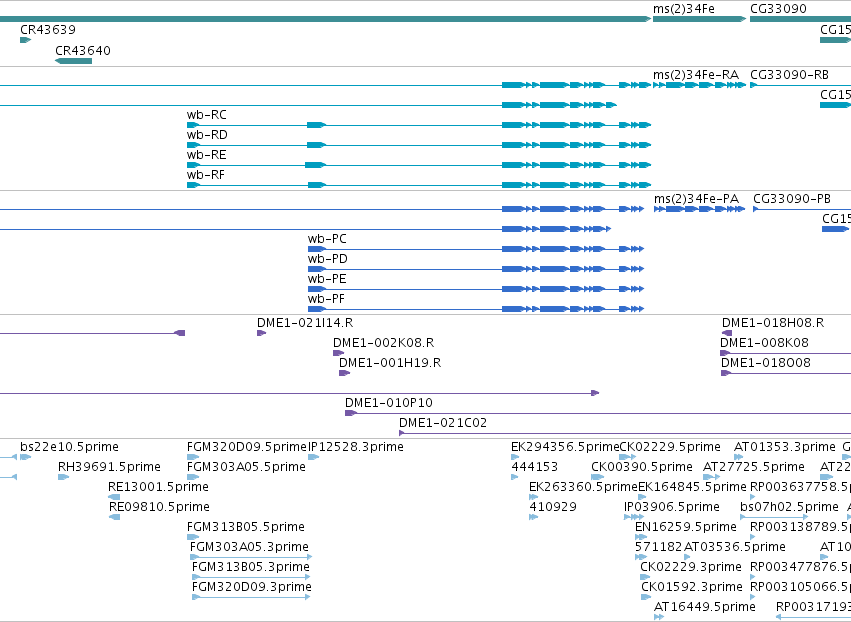Select EST label CK02229.3prime
851x622 pixels.
tap(691, 567)
